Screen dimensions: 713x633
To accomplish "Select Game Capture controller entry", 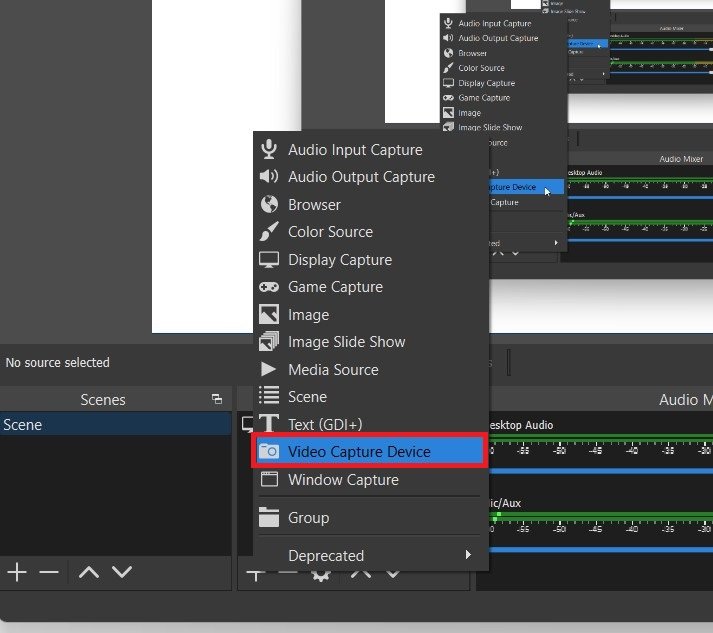I will point(335,287).
